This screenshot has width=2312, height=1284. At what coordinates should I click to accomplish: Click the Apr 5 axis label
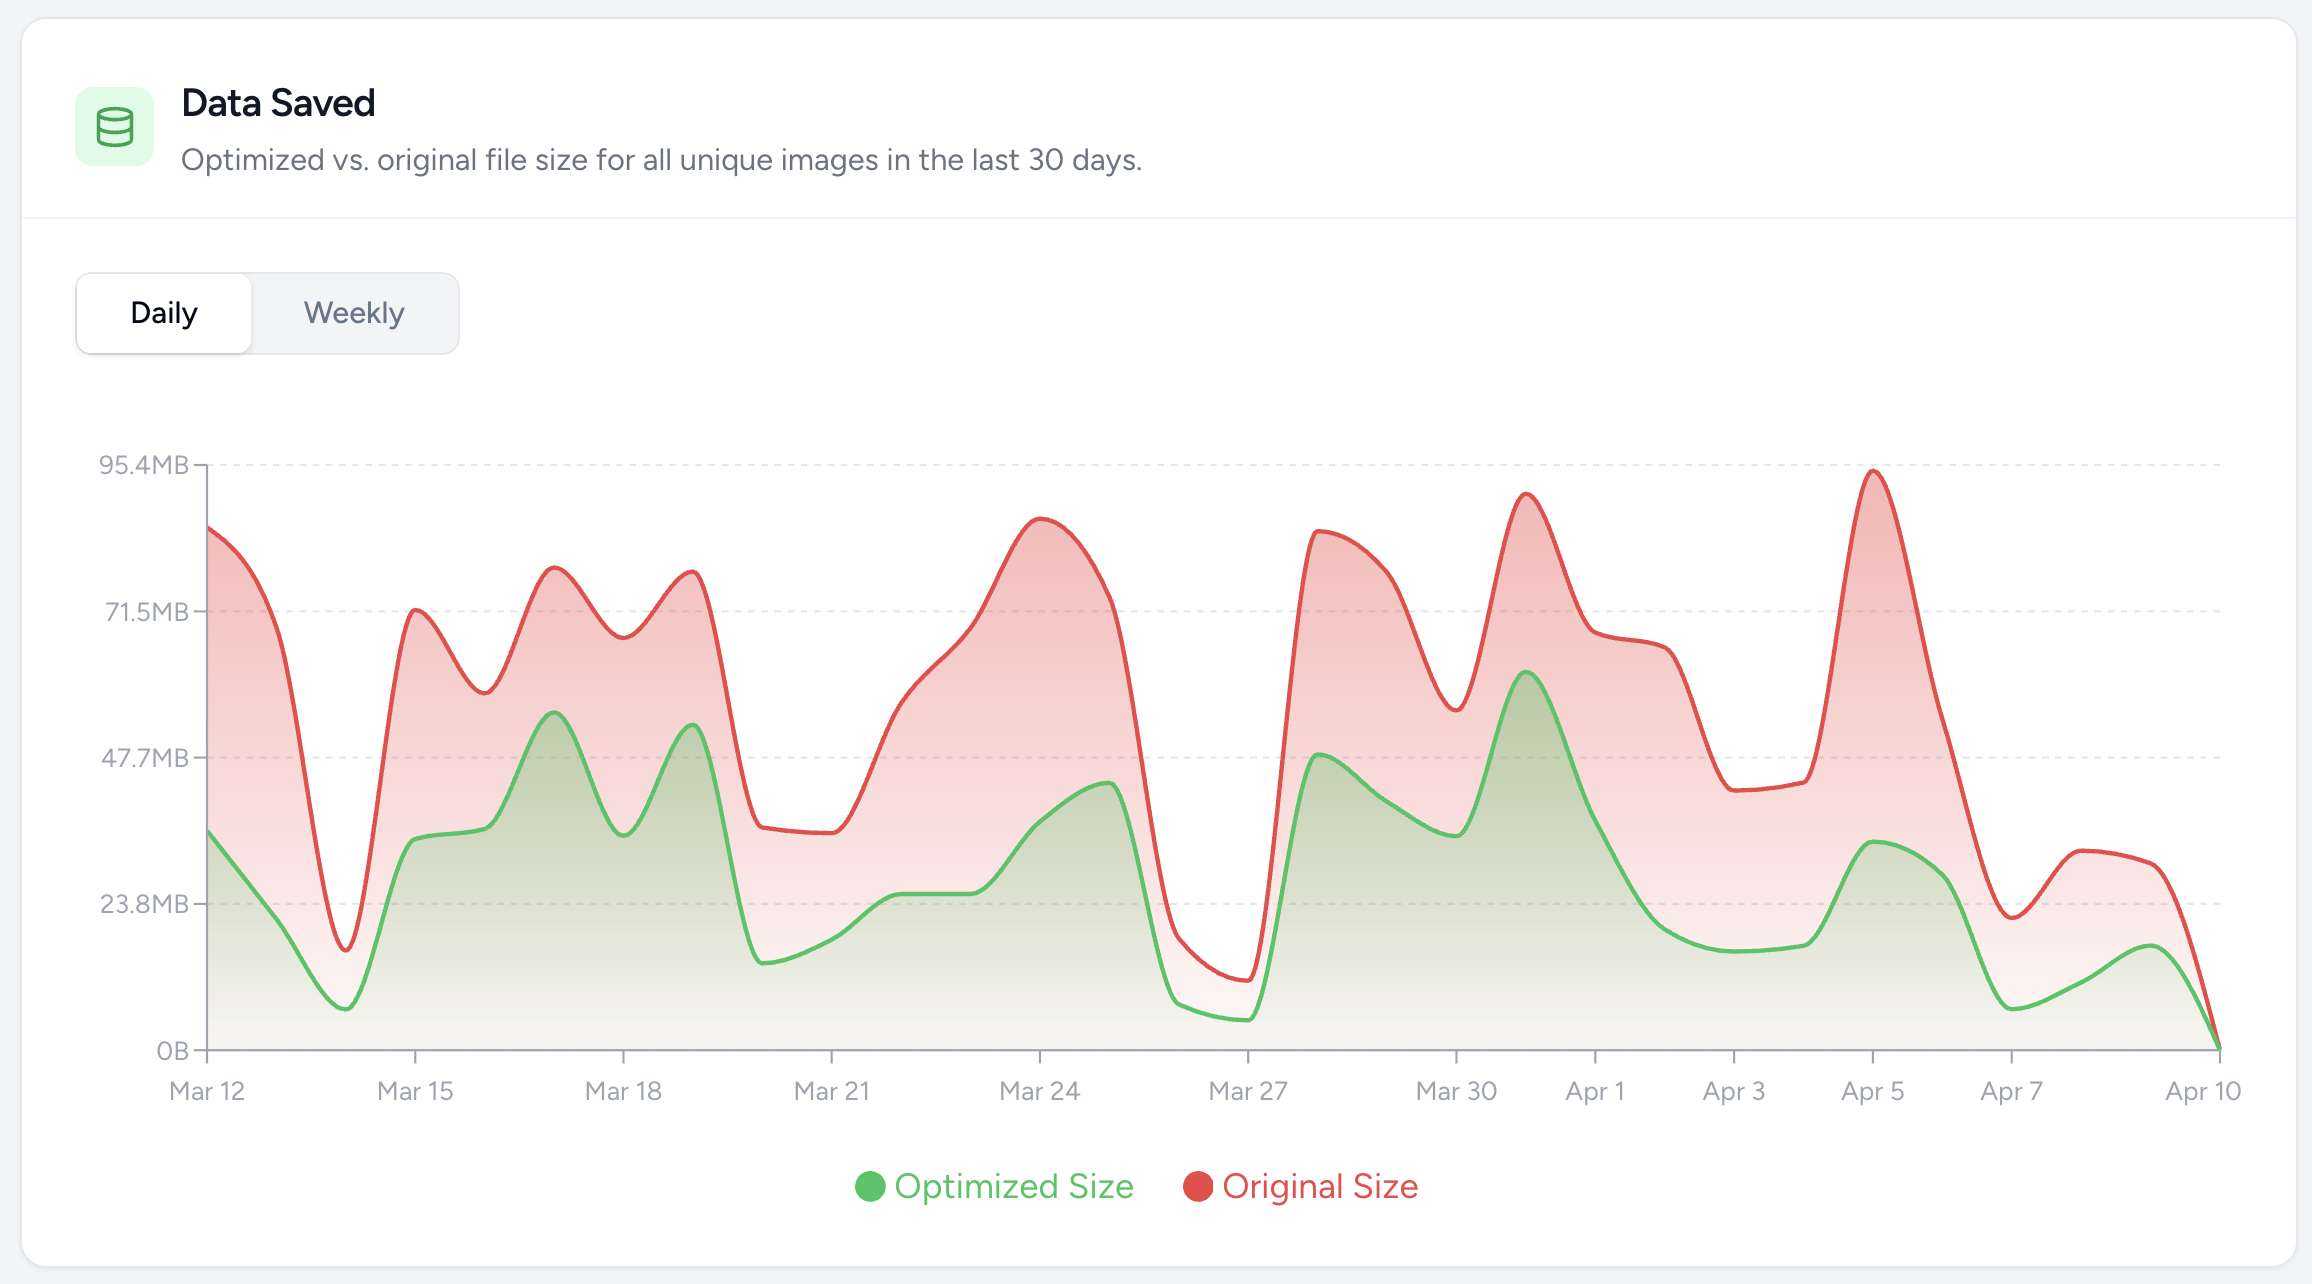(1872, 1091)
